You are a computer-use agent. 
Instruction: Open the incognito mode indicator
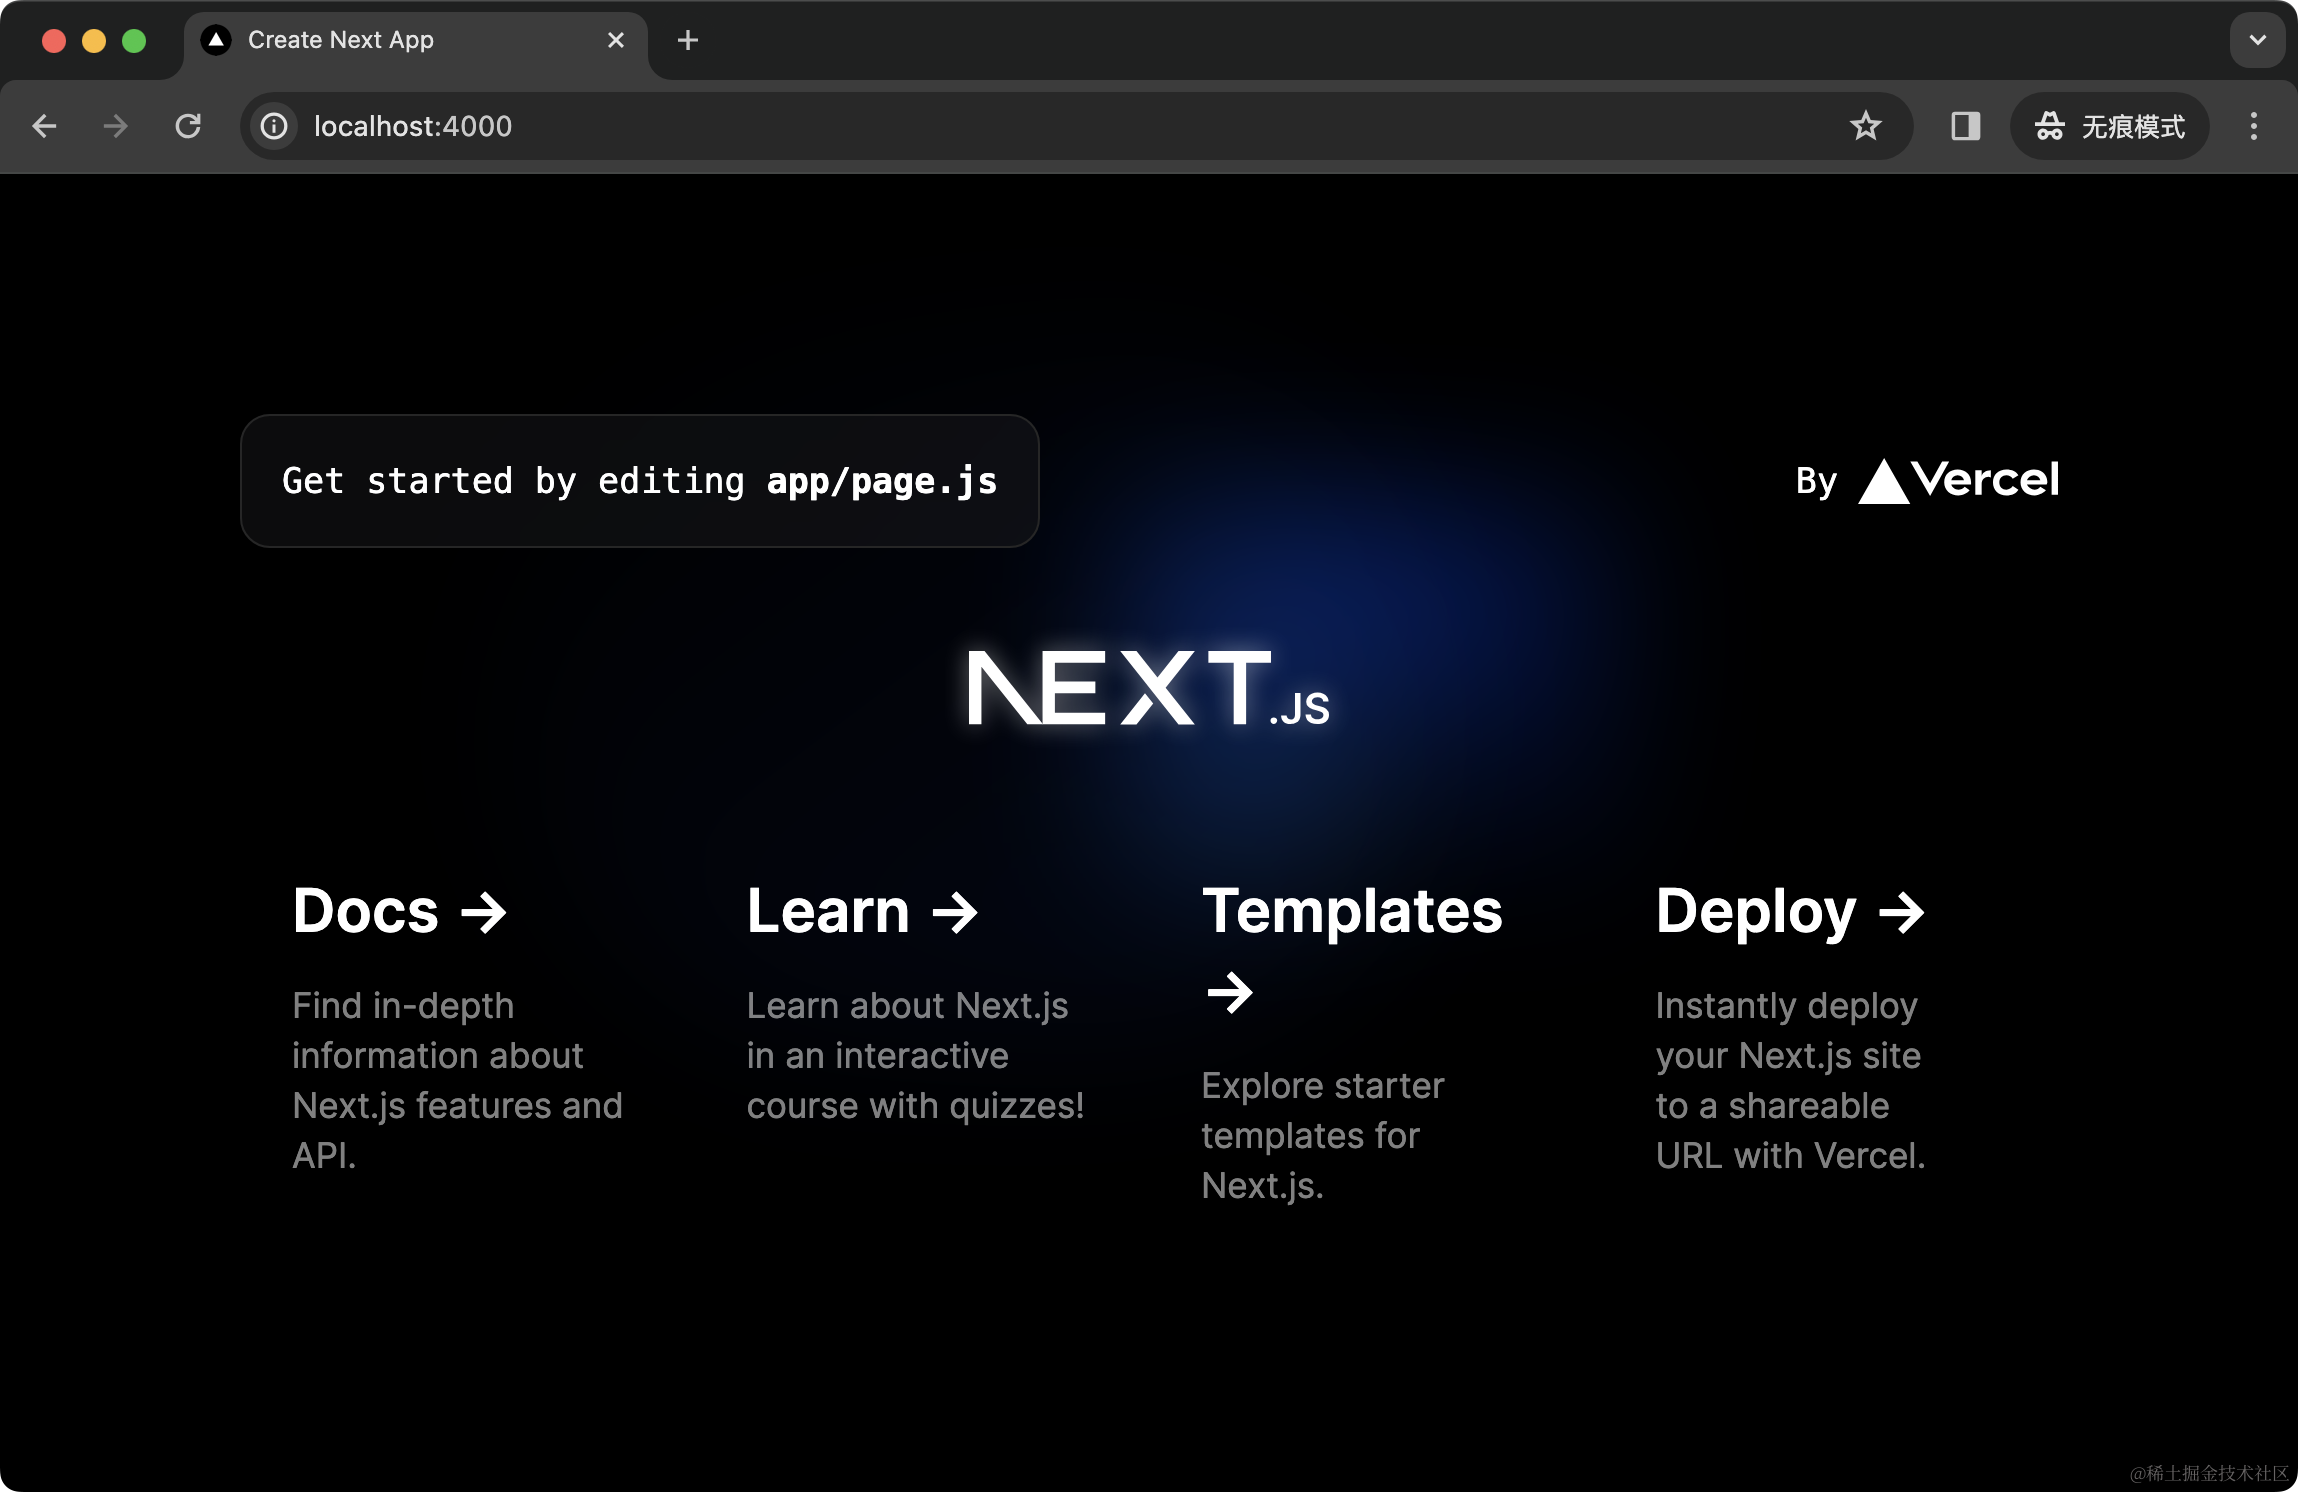[2110, 126]
